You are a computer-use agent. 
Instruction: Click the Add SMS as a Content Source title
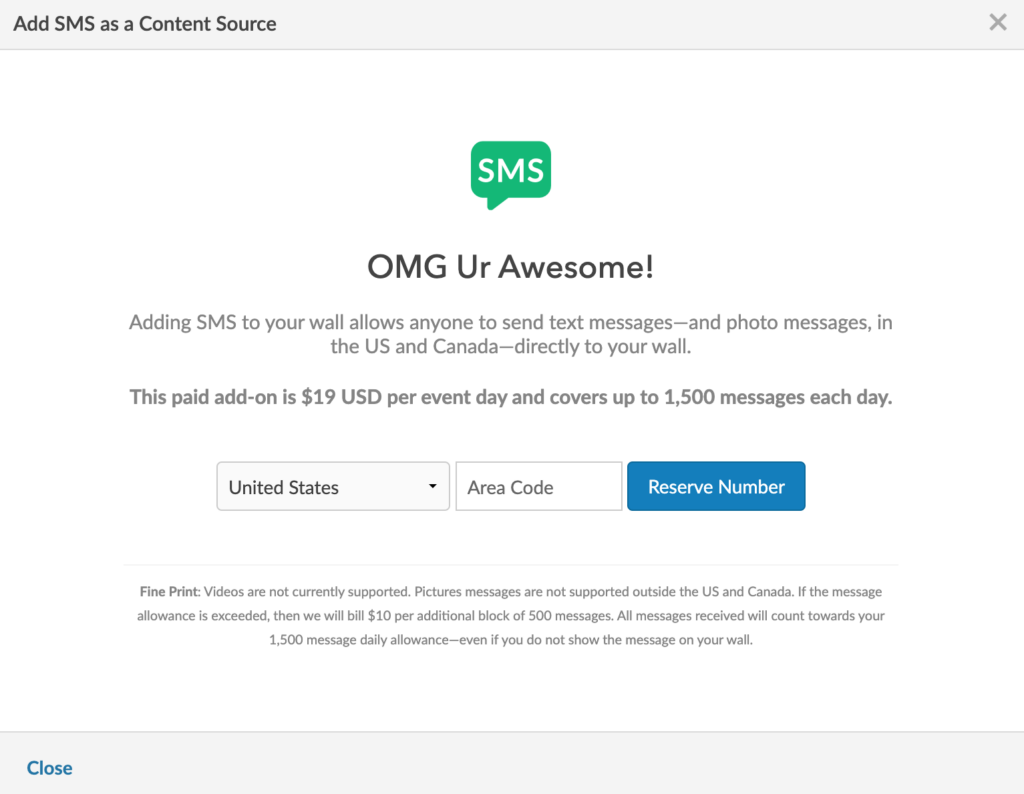click(x=144, y=23)
